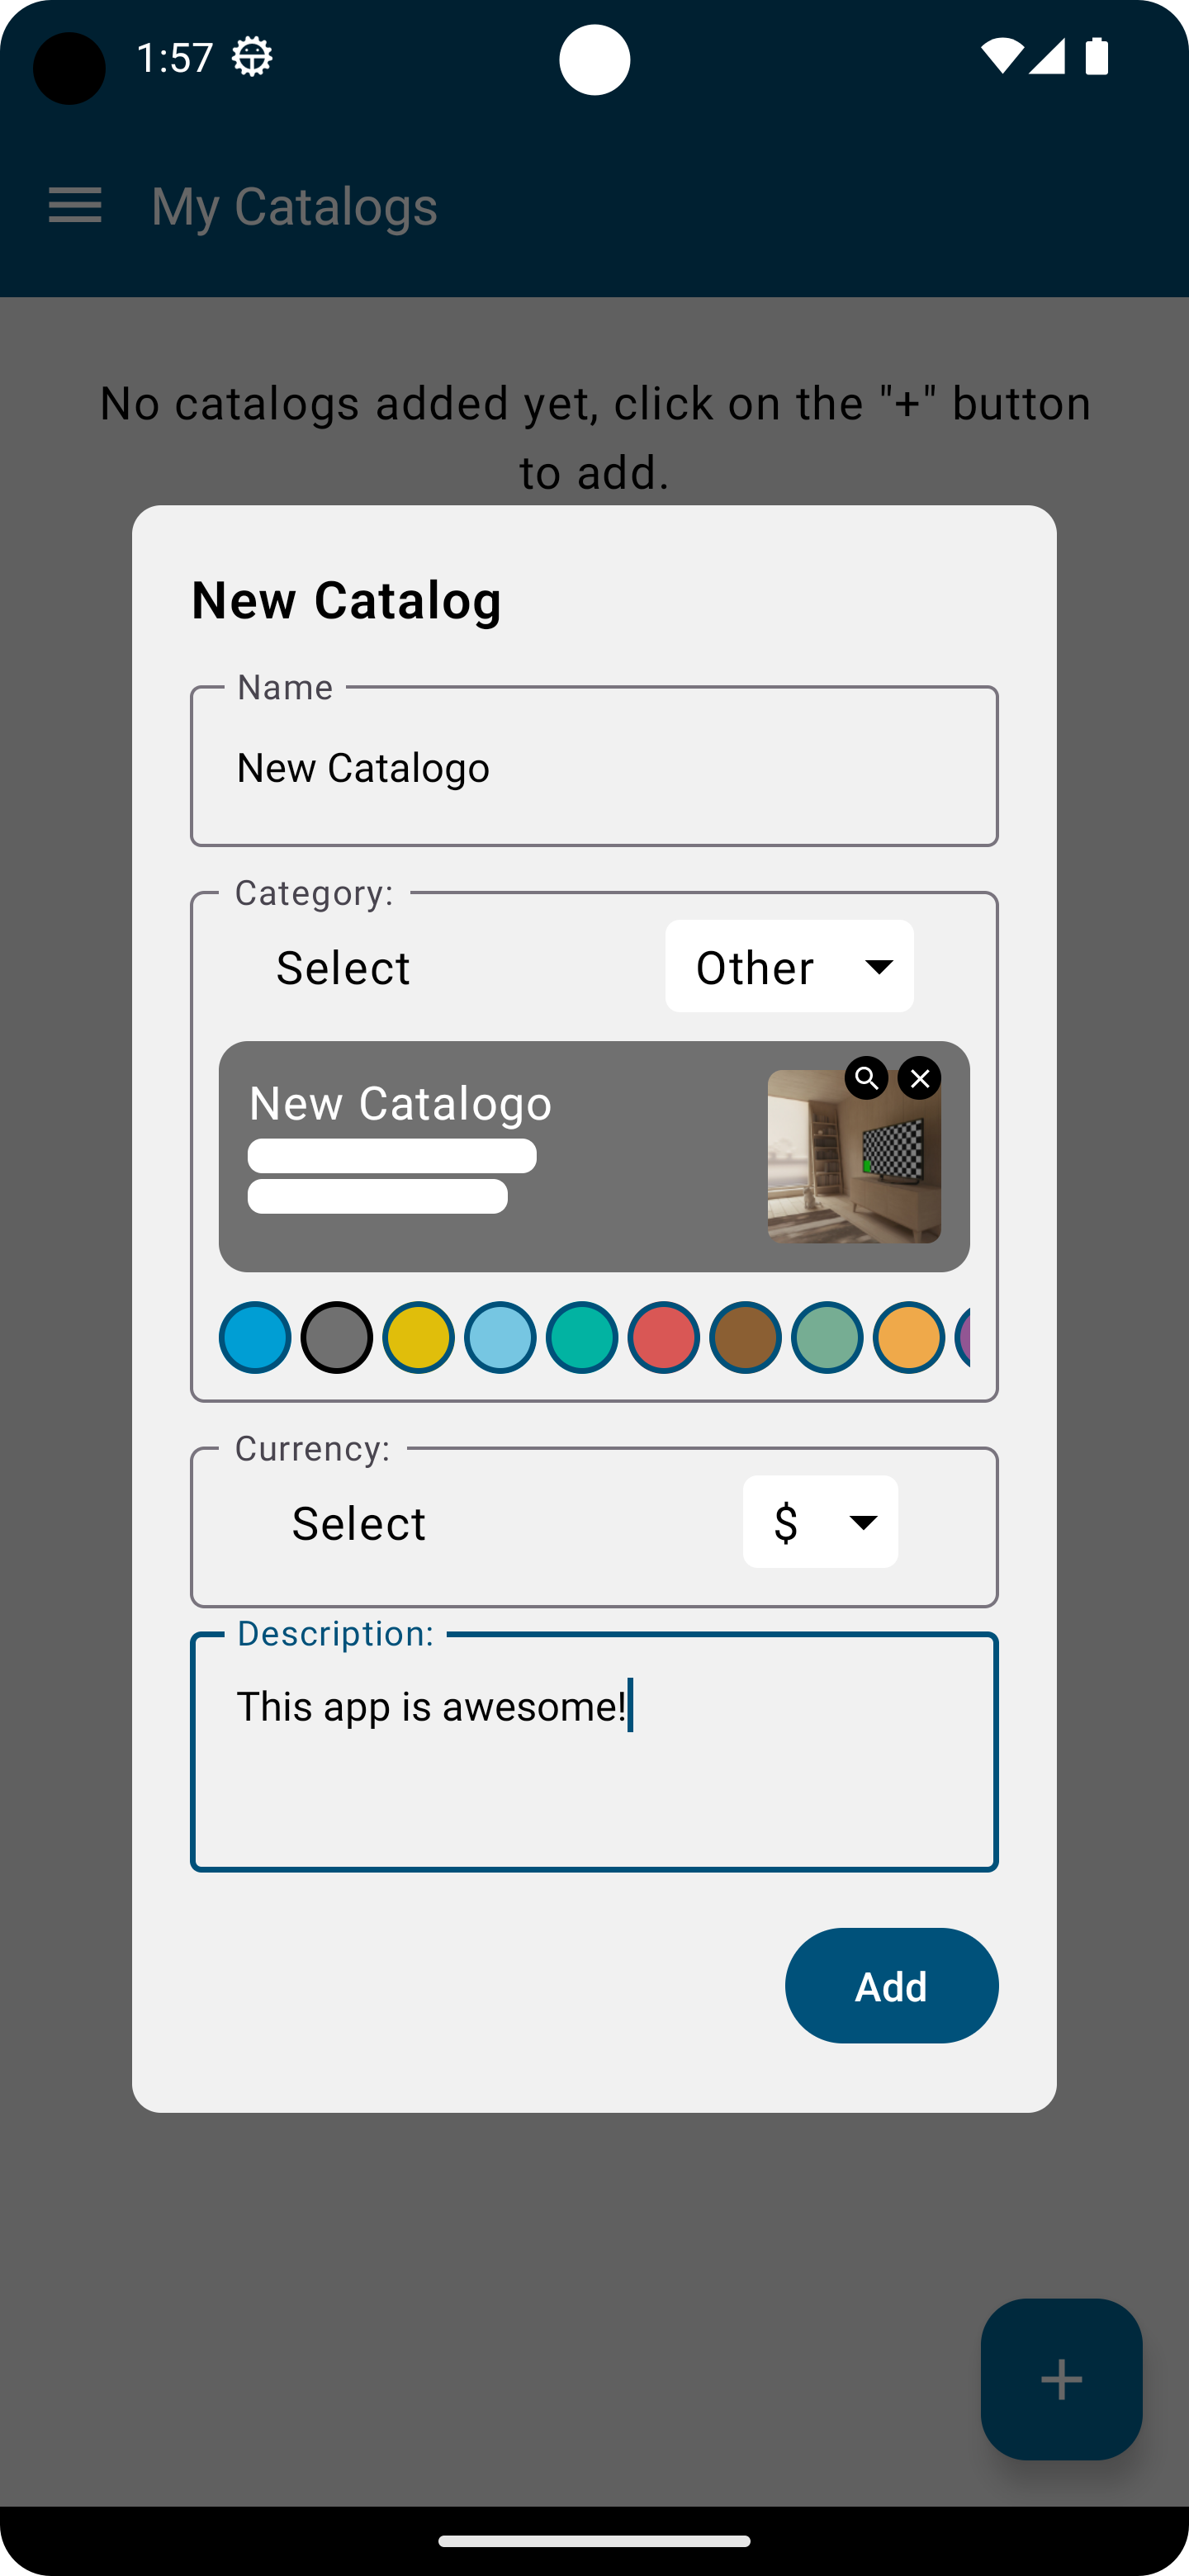Tap the New Catalog dialog heading
Screen dimensions: 1189x2576
coord(346,600)
